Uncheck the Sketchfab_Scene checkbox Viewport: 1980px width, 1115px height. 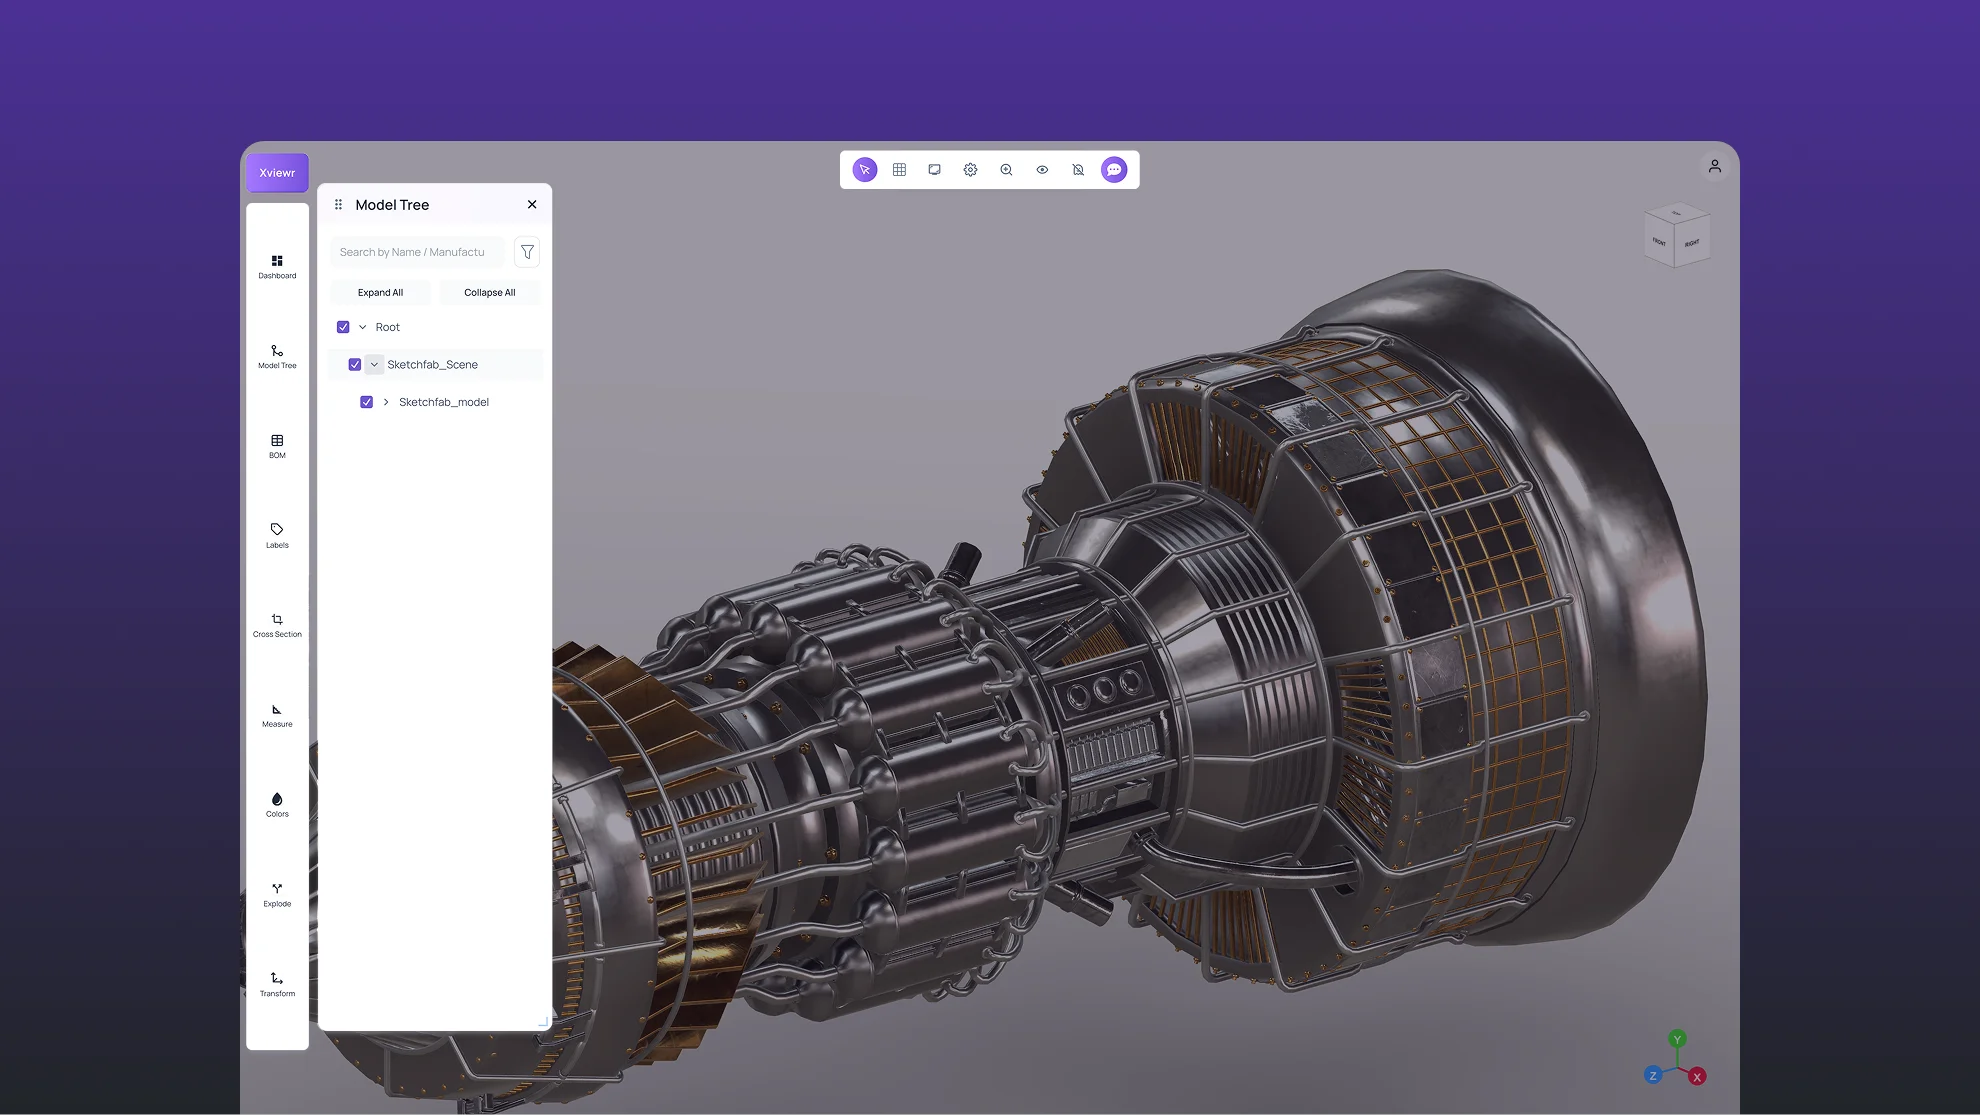tap(355, 365)
